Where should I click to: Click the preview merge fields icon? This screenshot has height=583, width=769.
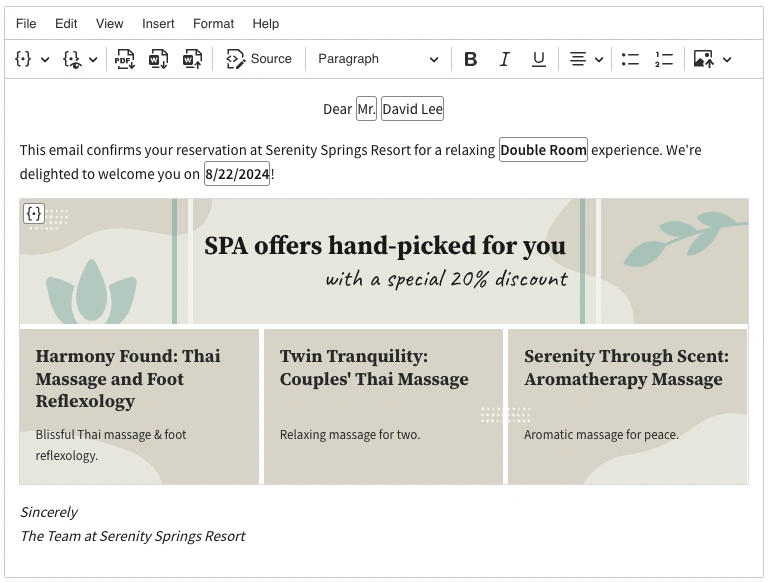[72, 59]
